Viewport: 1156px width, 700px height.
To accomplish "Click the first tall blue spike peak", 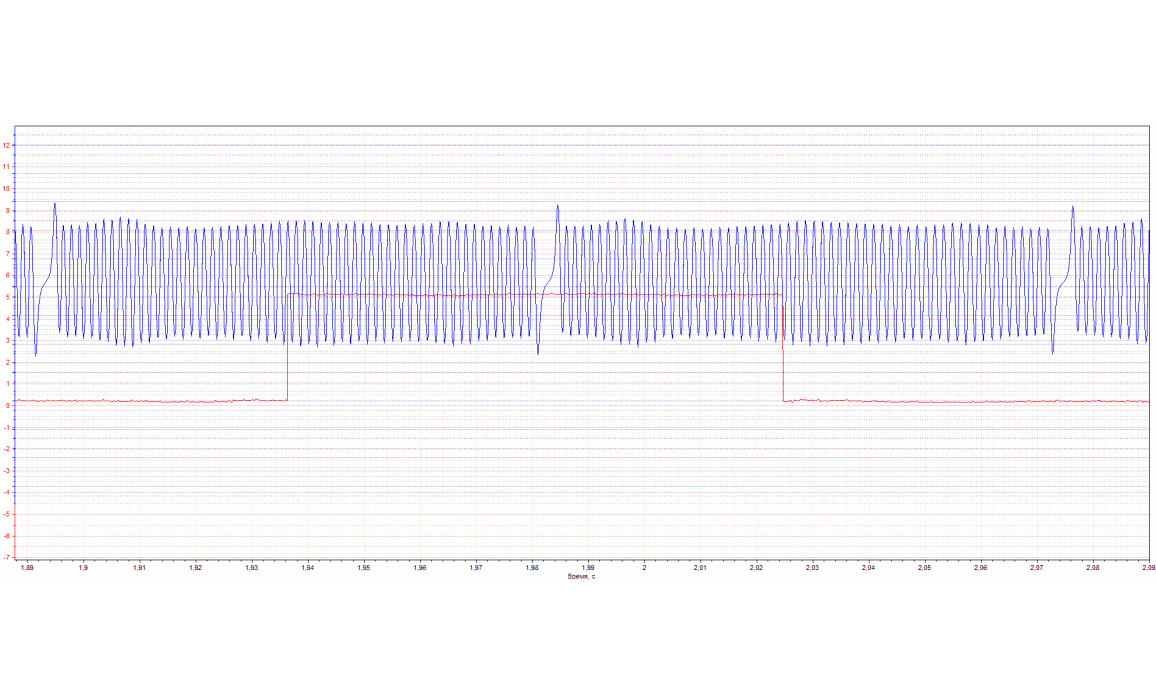I will click(x=54, y=204).
